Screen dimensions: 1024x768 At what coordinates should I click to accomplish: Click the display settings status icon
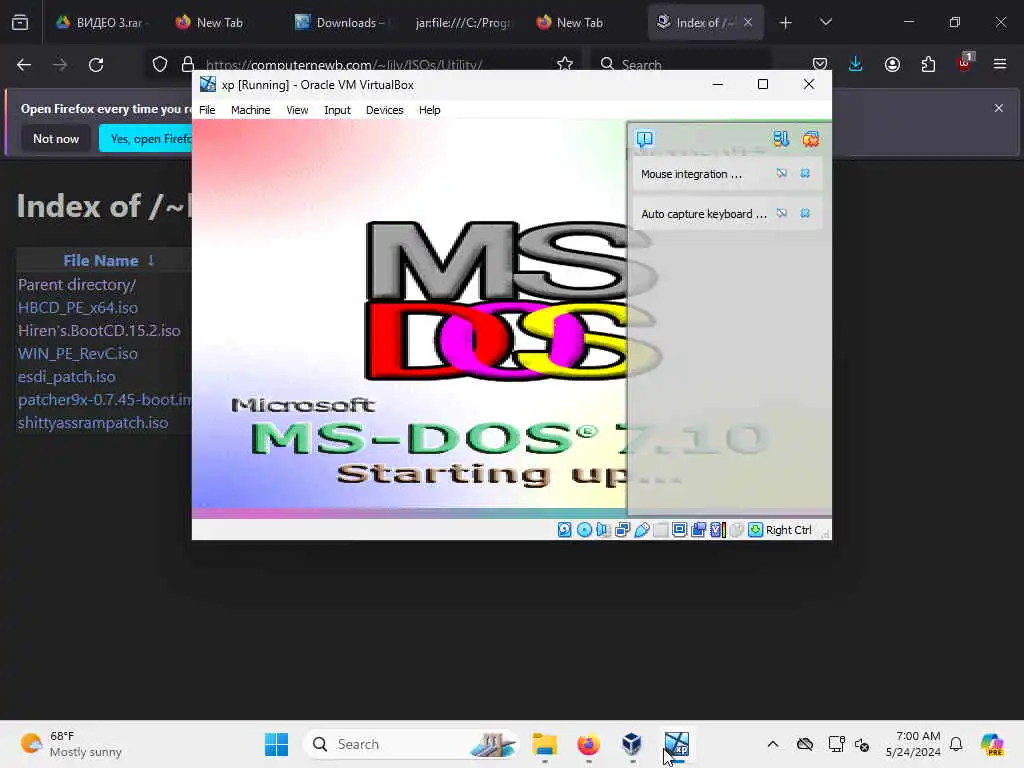pyautogui.click(x=679, y=530)
